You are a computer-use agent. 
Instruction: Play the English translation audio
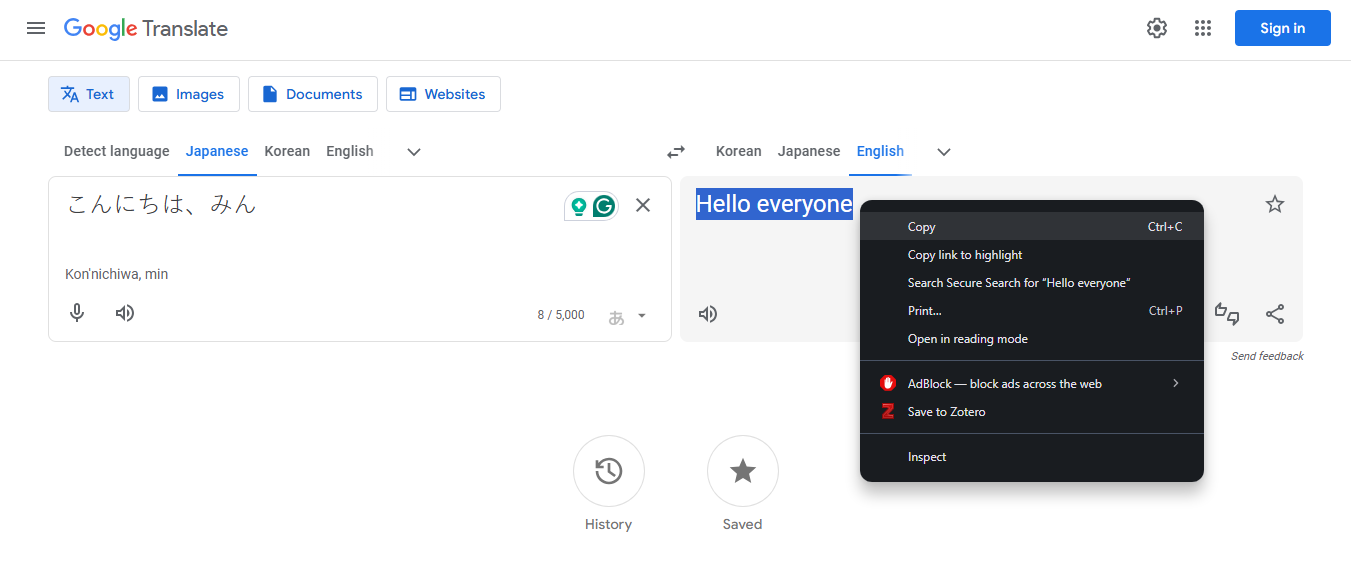[x=708, y=314]
